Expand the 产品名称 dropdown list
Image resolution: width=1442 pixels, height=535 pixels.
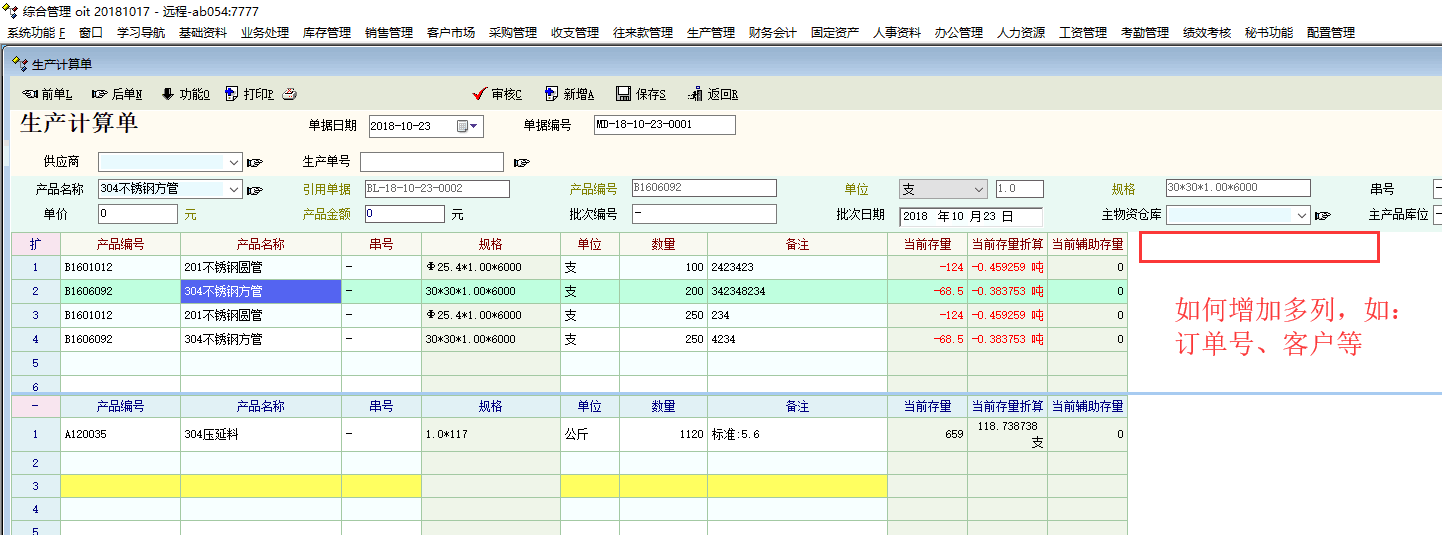tap(234, 189)
